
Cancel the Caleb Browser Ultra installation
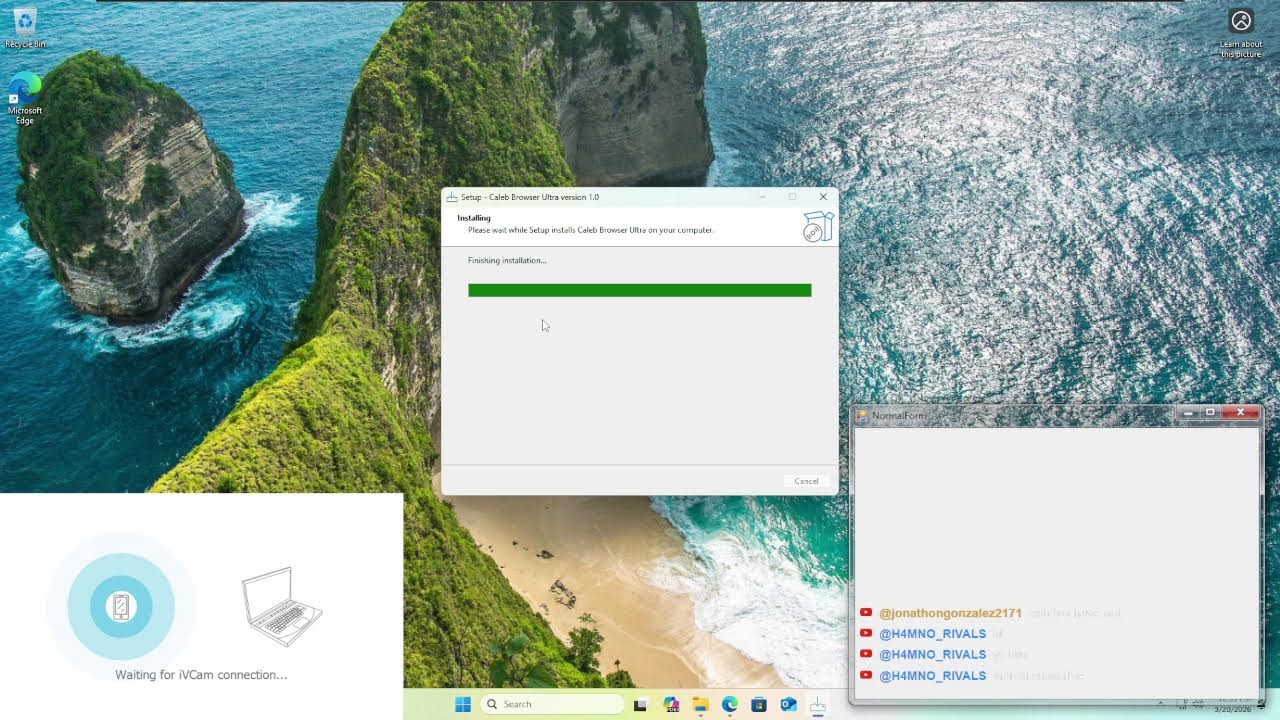pyautogui.click(x=806, y=481)
